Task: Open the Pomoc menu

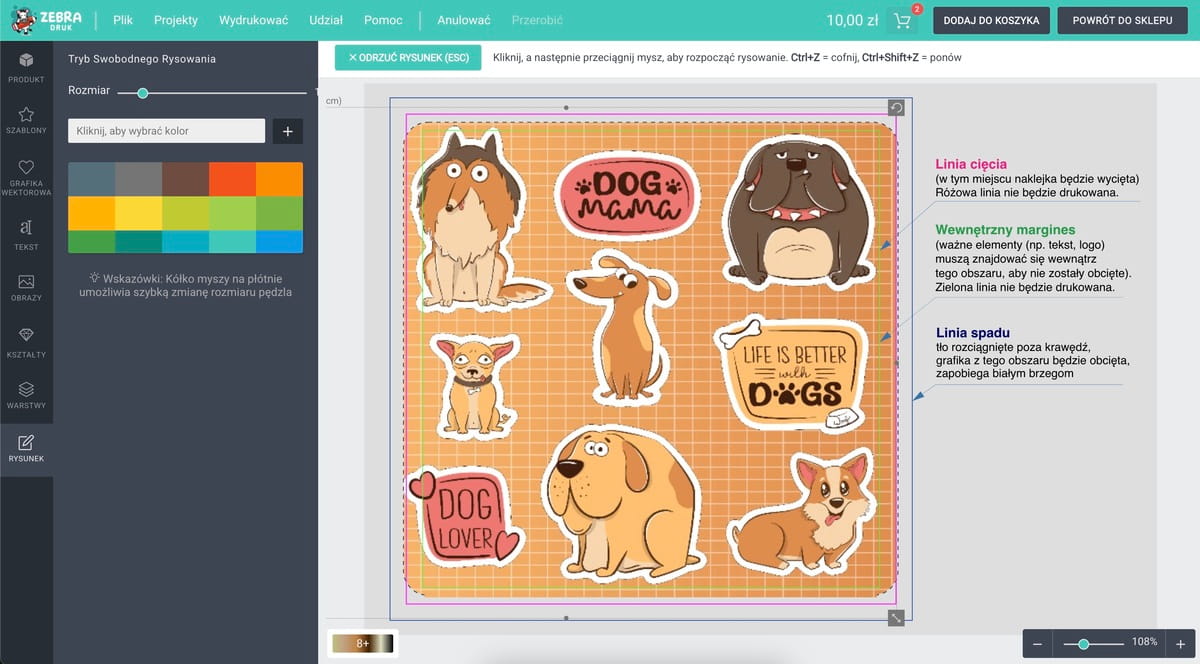Action: point(384,20)
